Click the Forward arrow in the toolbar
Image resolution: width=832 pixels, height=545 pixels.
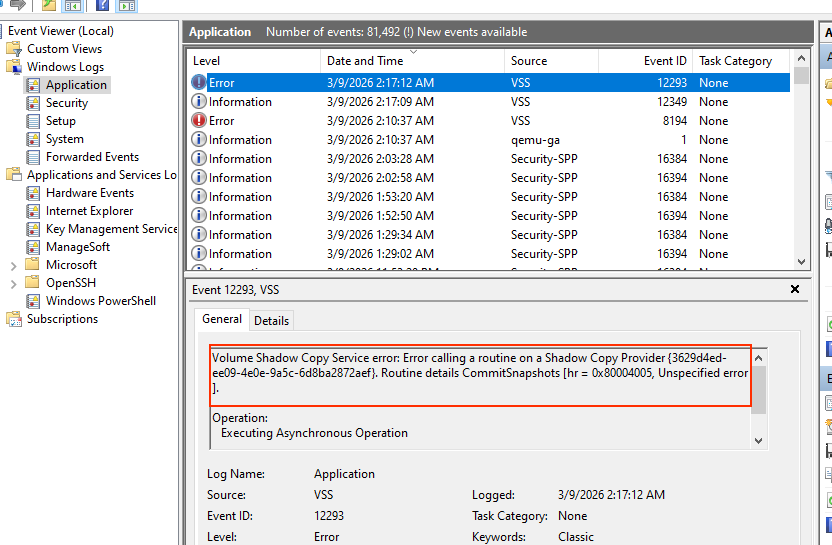(17, 6)
